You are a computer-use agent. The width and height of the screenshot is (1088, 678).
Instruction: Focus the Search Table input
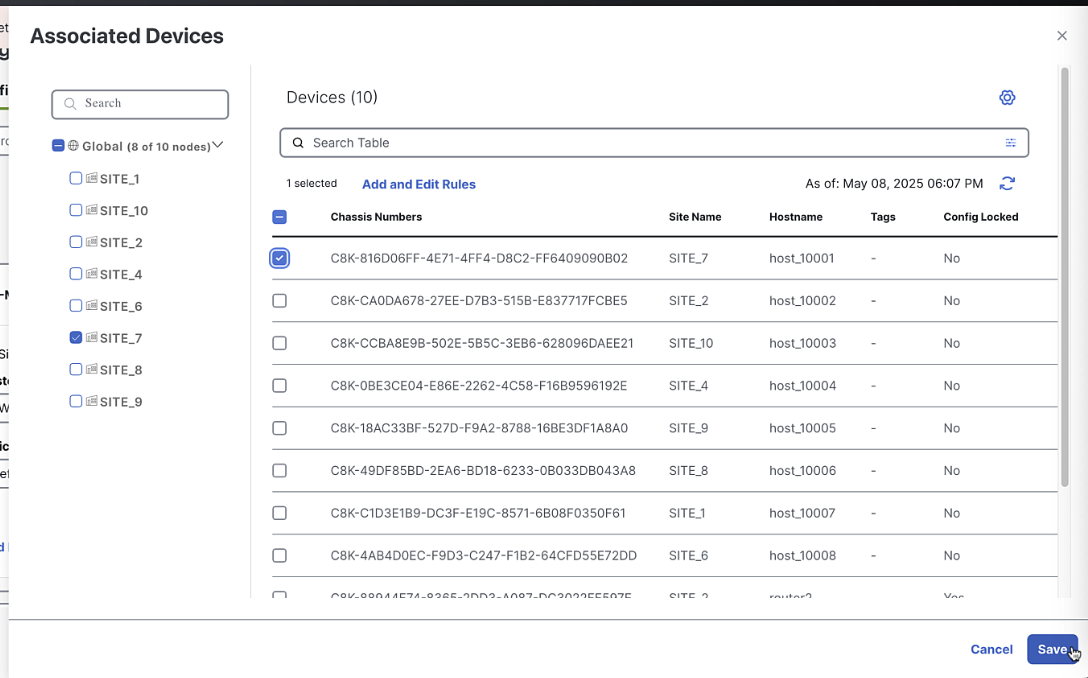pyautogui.click(x=654, y=143)
